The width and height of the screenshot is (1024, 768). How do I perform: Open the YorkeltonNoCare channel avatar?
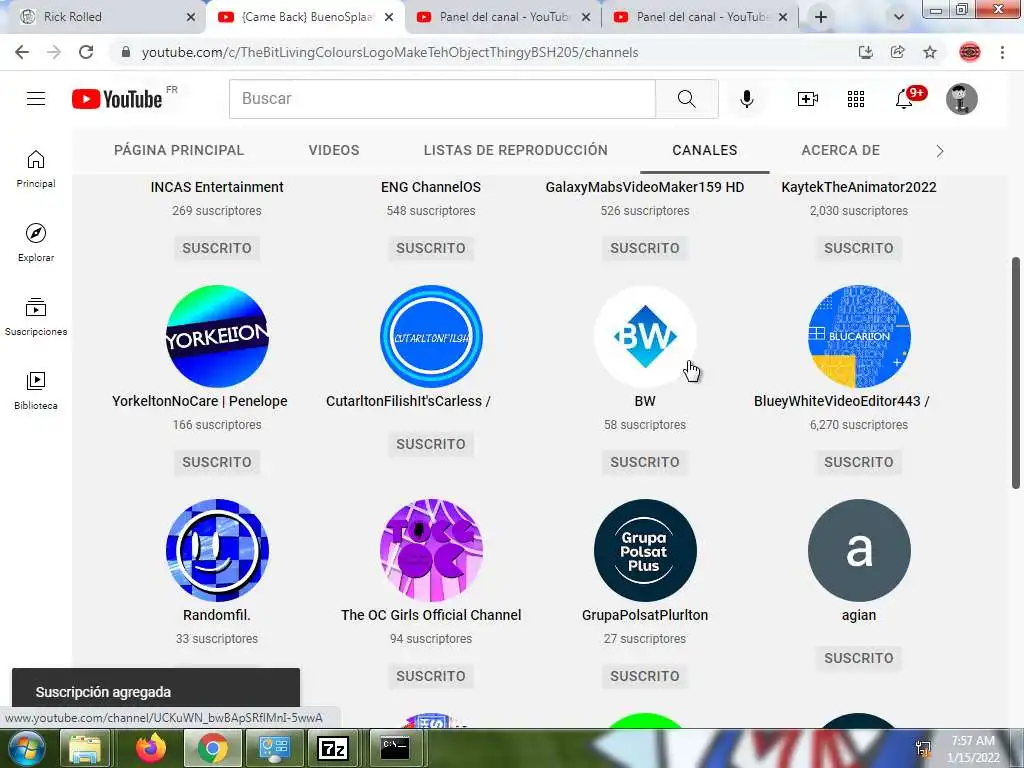coord(217,336)
